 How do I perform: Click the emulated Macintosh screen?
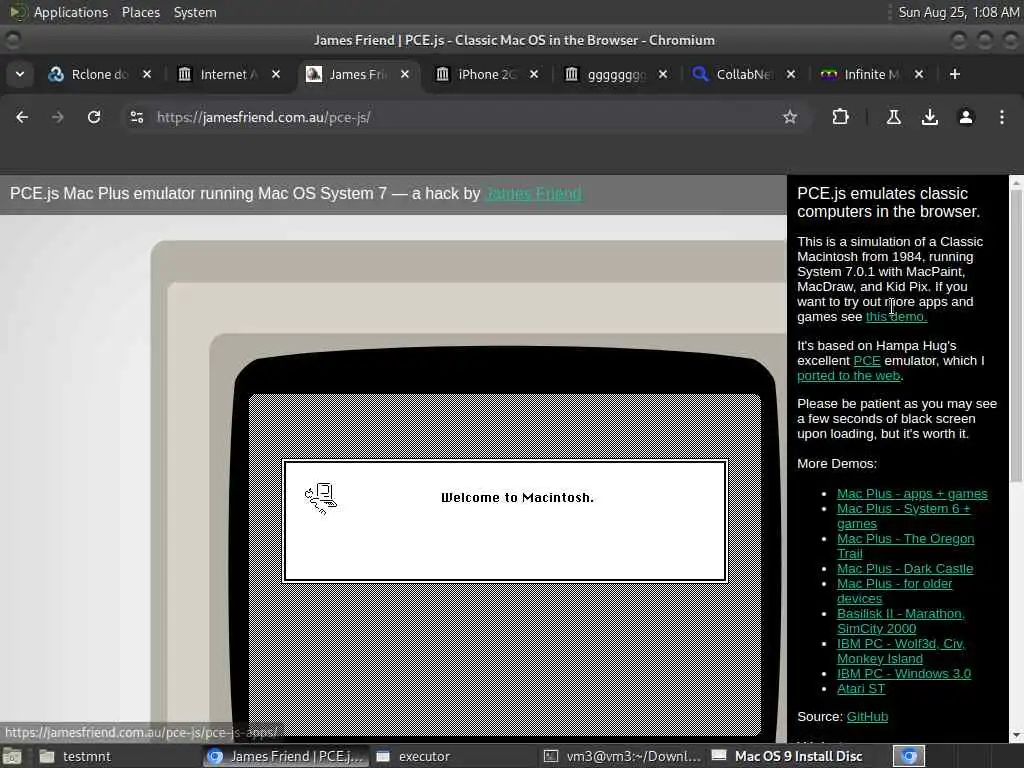pos(505,565)
